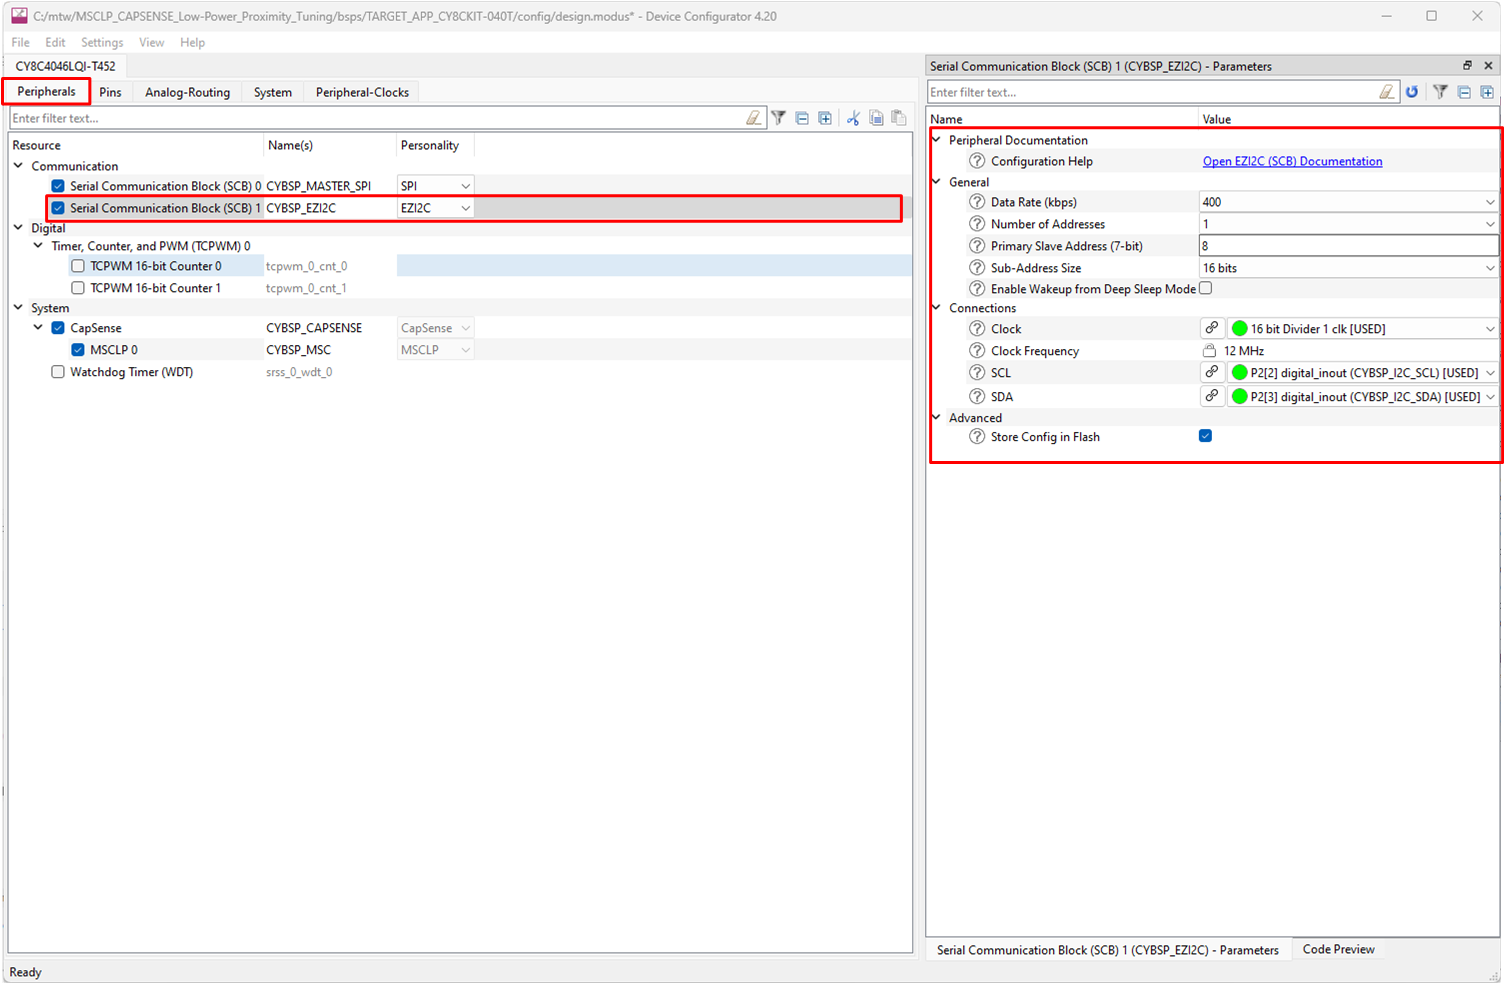The image size is (1505, 984).
Task: Enable TCPWM 16-bit Counter 0 checkbox
Action: click(x=78, y=266)
